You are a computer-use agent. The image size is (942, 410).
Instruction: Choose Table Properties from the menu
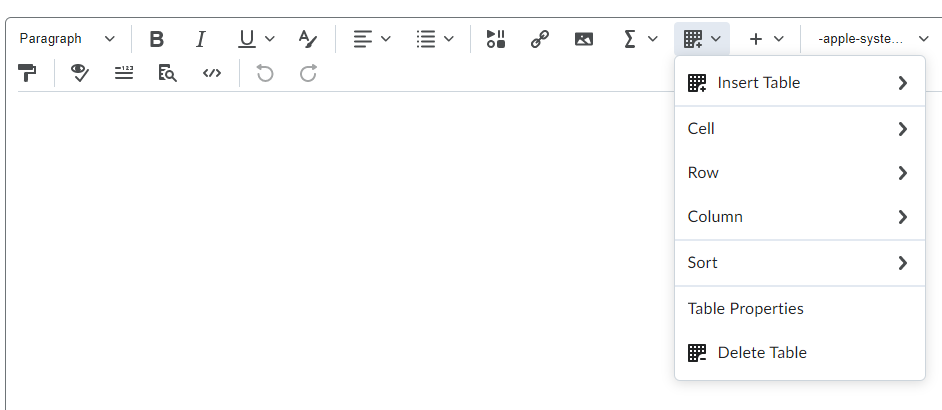746,309
